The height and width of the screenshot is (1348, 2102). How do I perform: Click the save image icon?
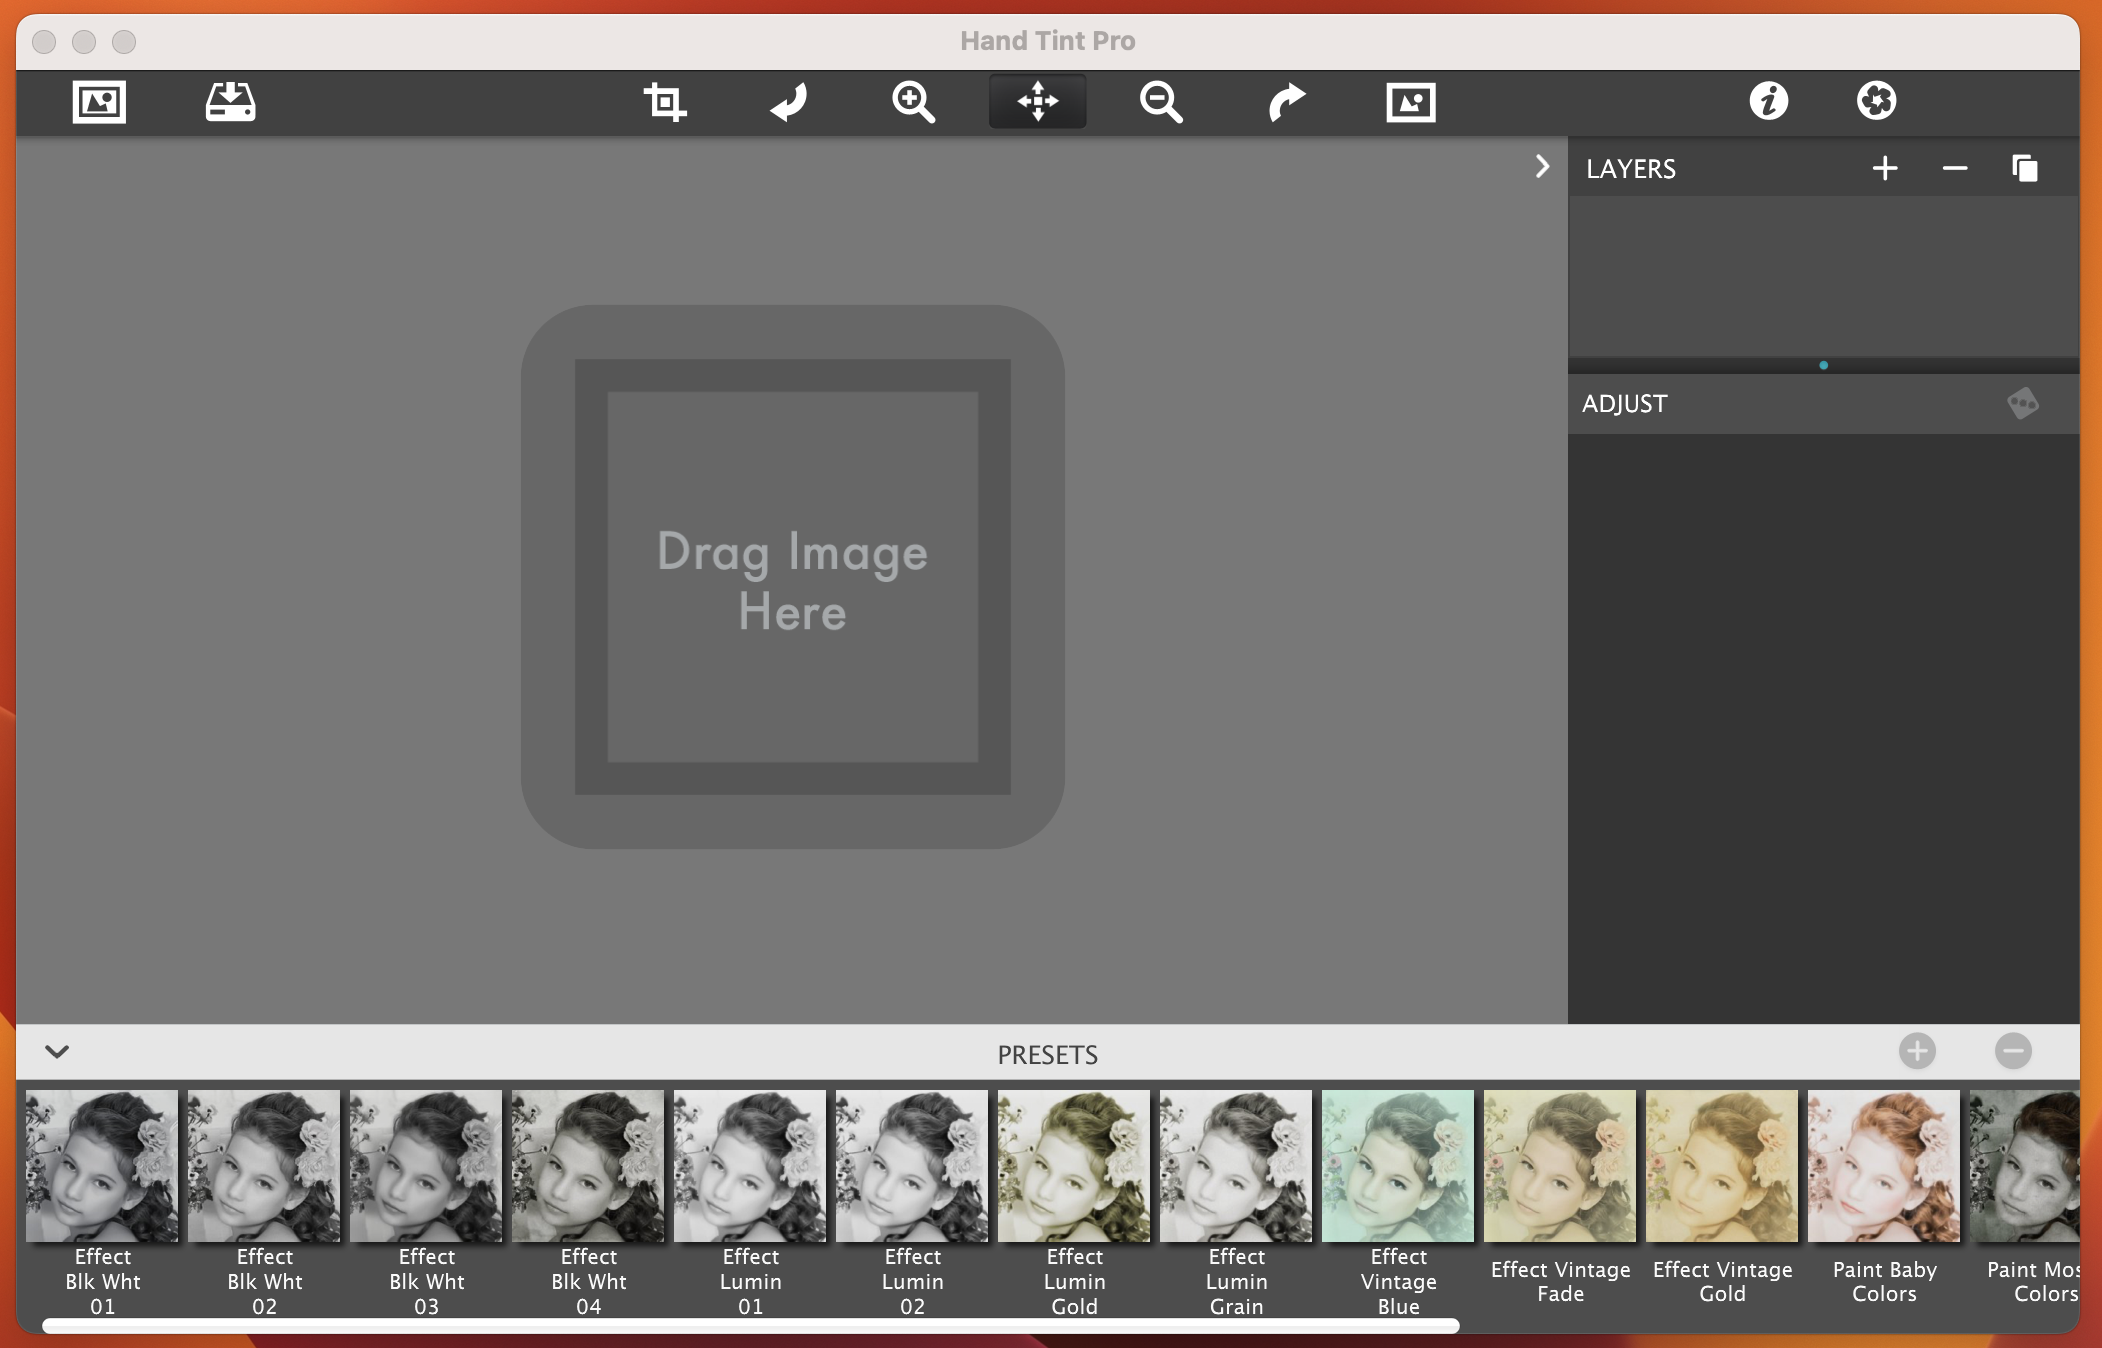231,102
